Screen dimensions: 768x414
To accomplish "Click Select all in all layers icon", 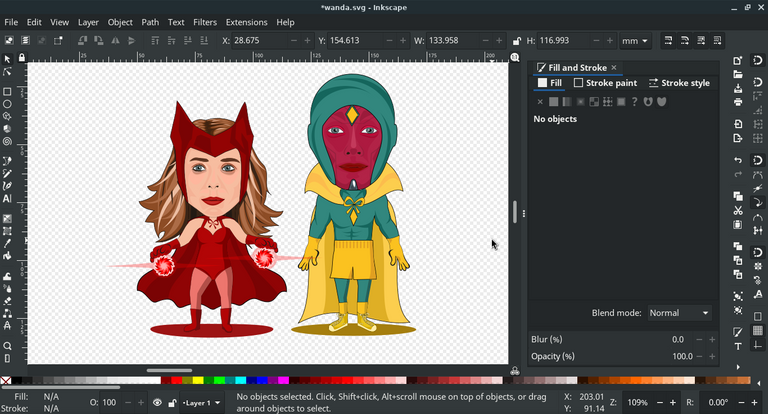I will [x=25, y=41].
